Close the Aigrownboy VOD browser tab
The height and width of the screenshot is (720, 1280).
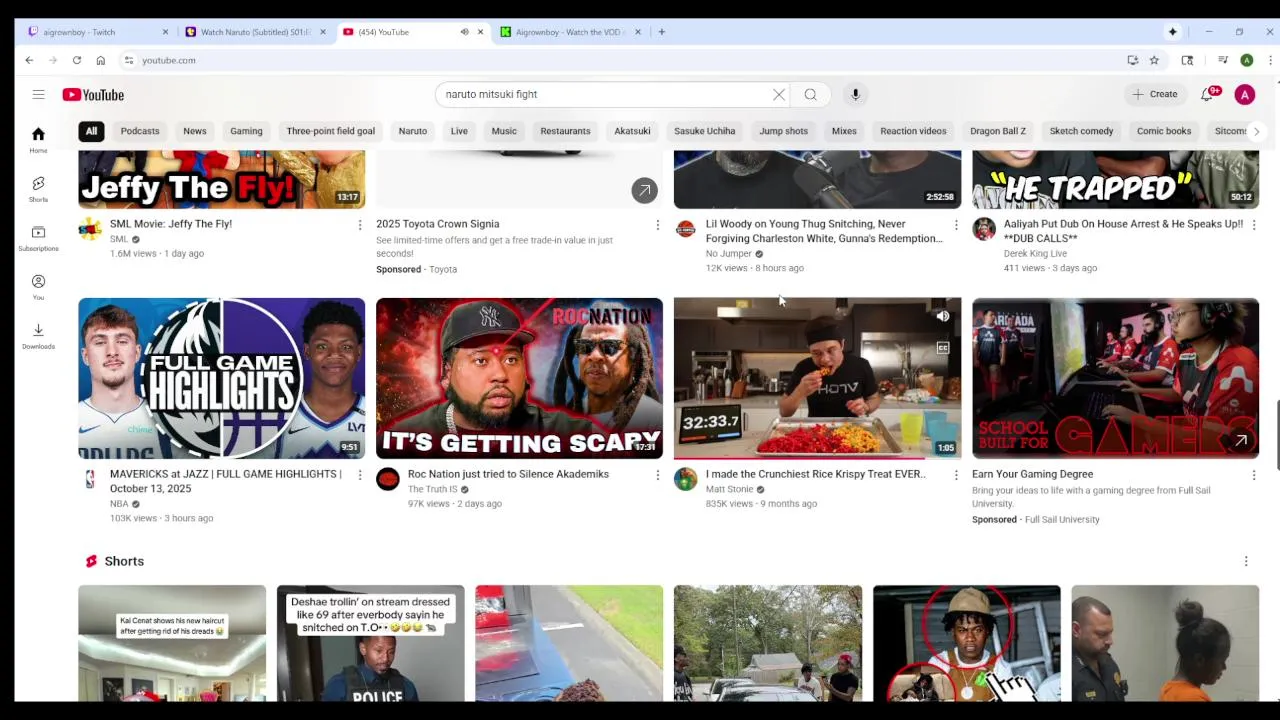(638, 32)
